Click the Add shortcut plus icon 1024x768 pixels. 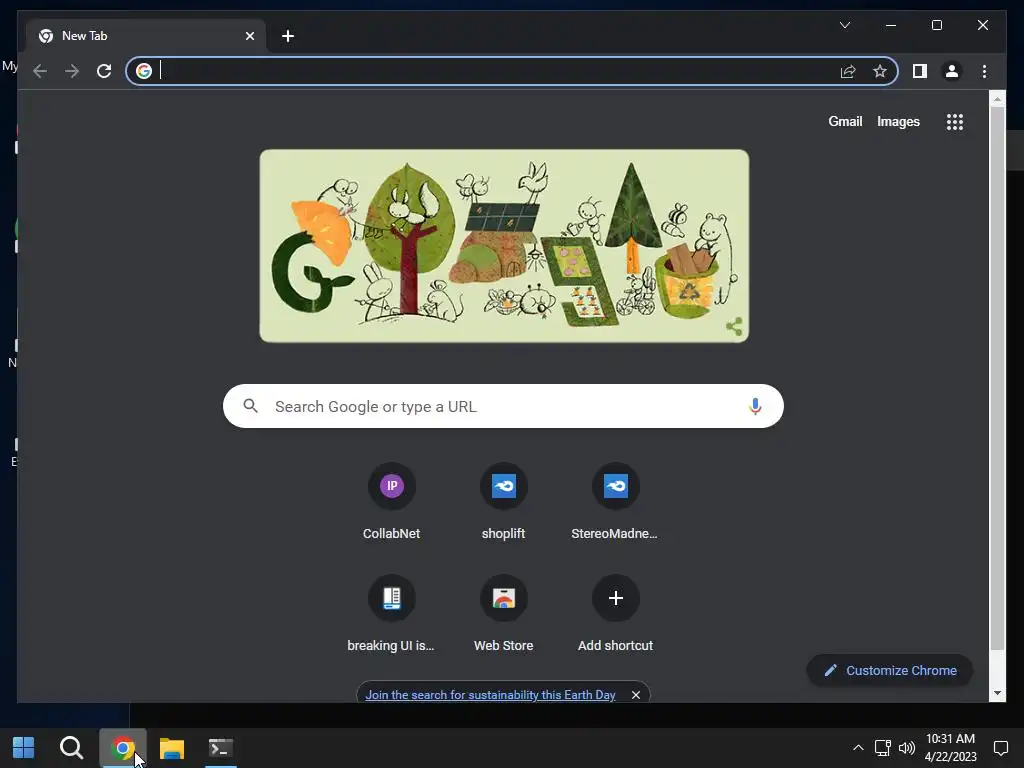pos(615,598)
